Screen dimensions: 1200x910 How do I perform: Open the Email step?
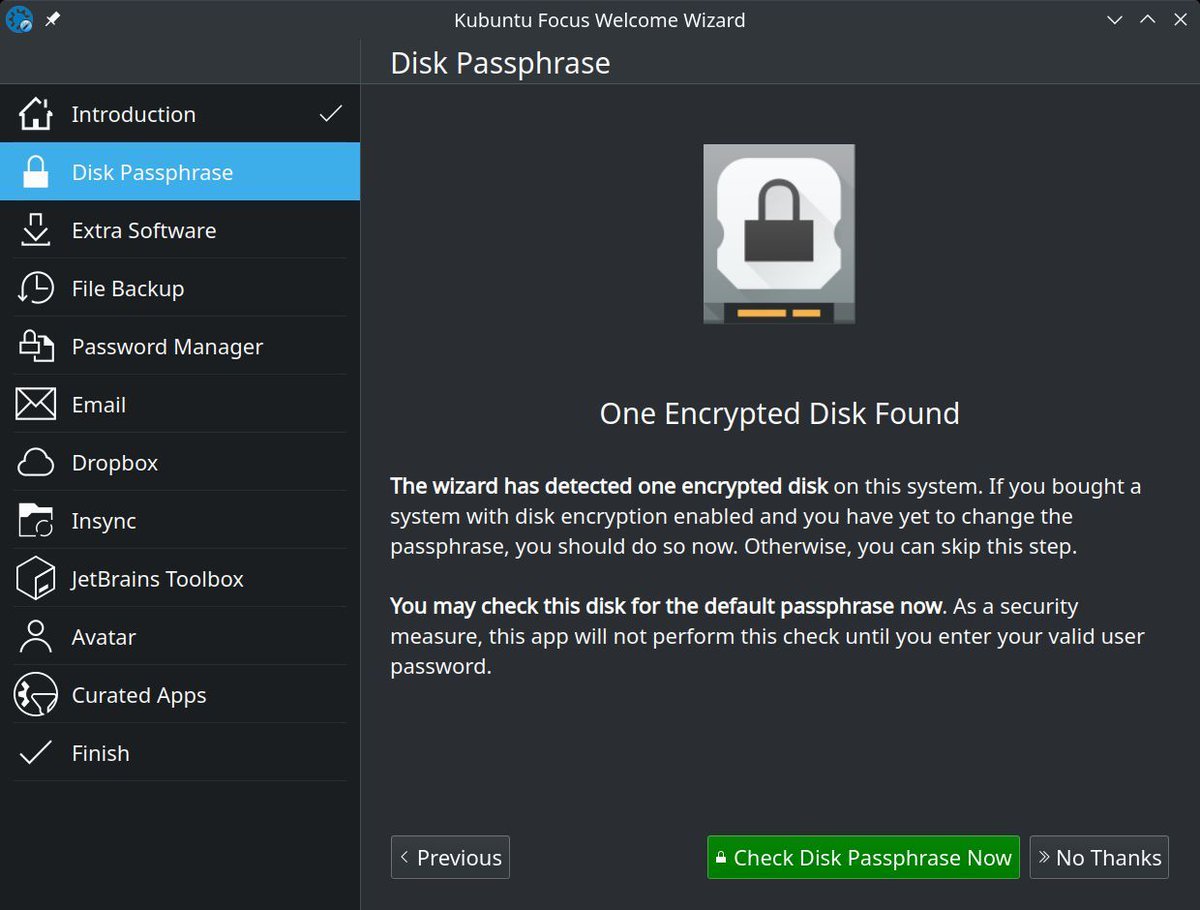coord(180,404)
